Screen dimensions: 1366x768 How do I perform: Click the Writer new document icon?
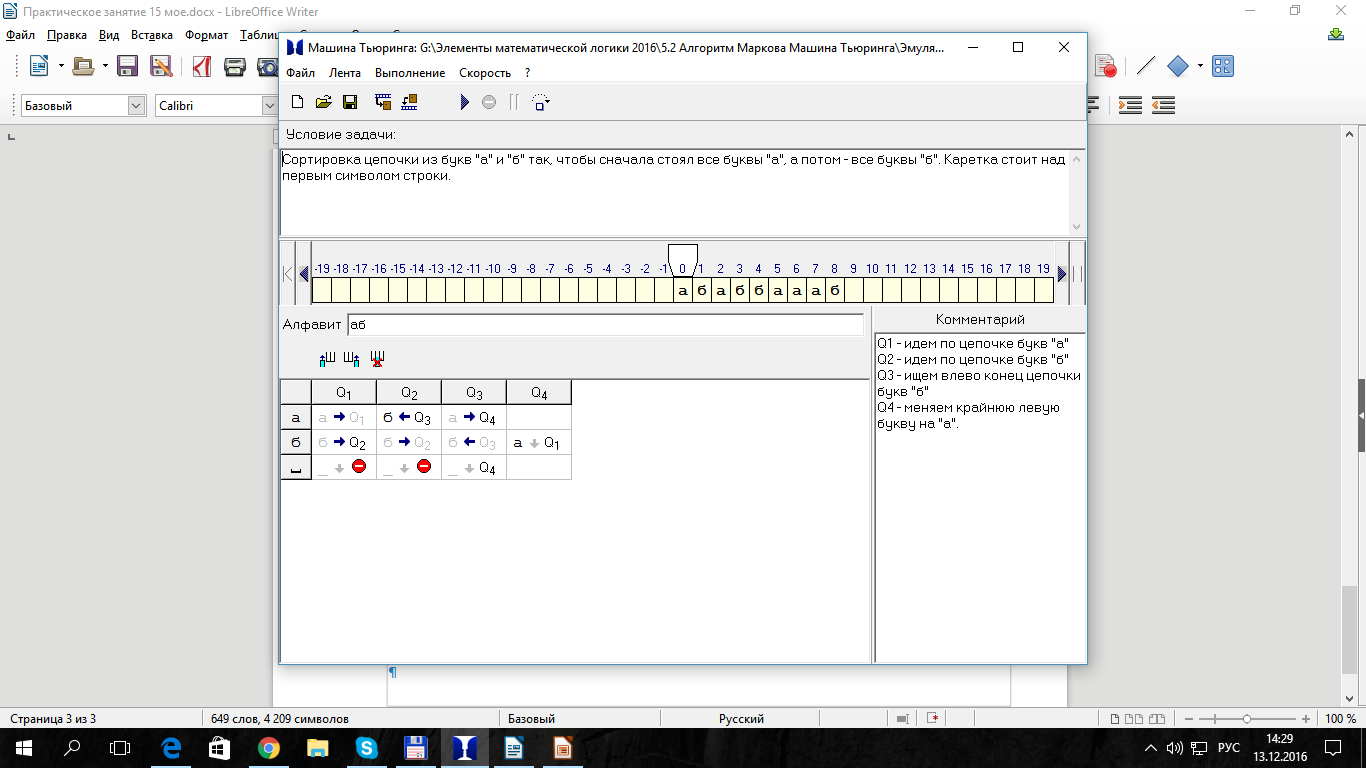(39, 67)
